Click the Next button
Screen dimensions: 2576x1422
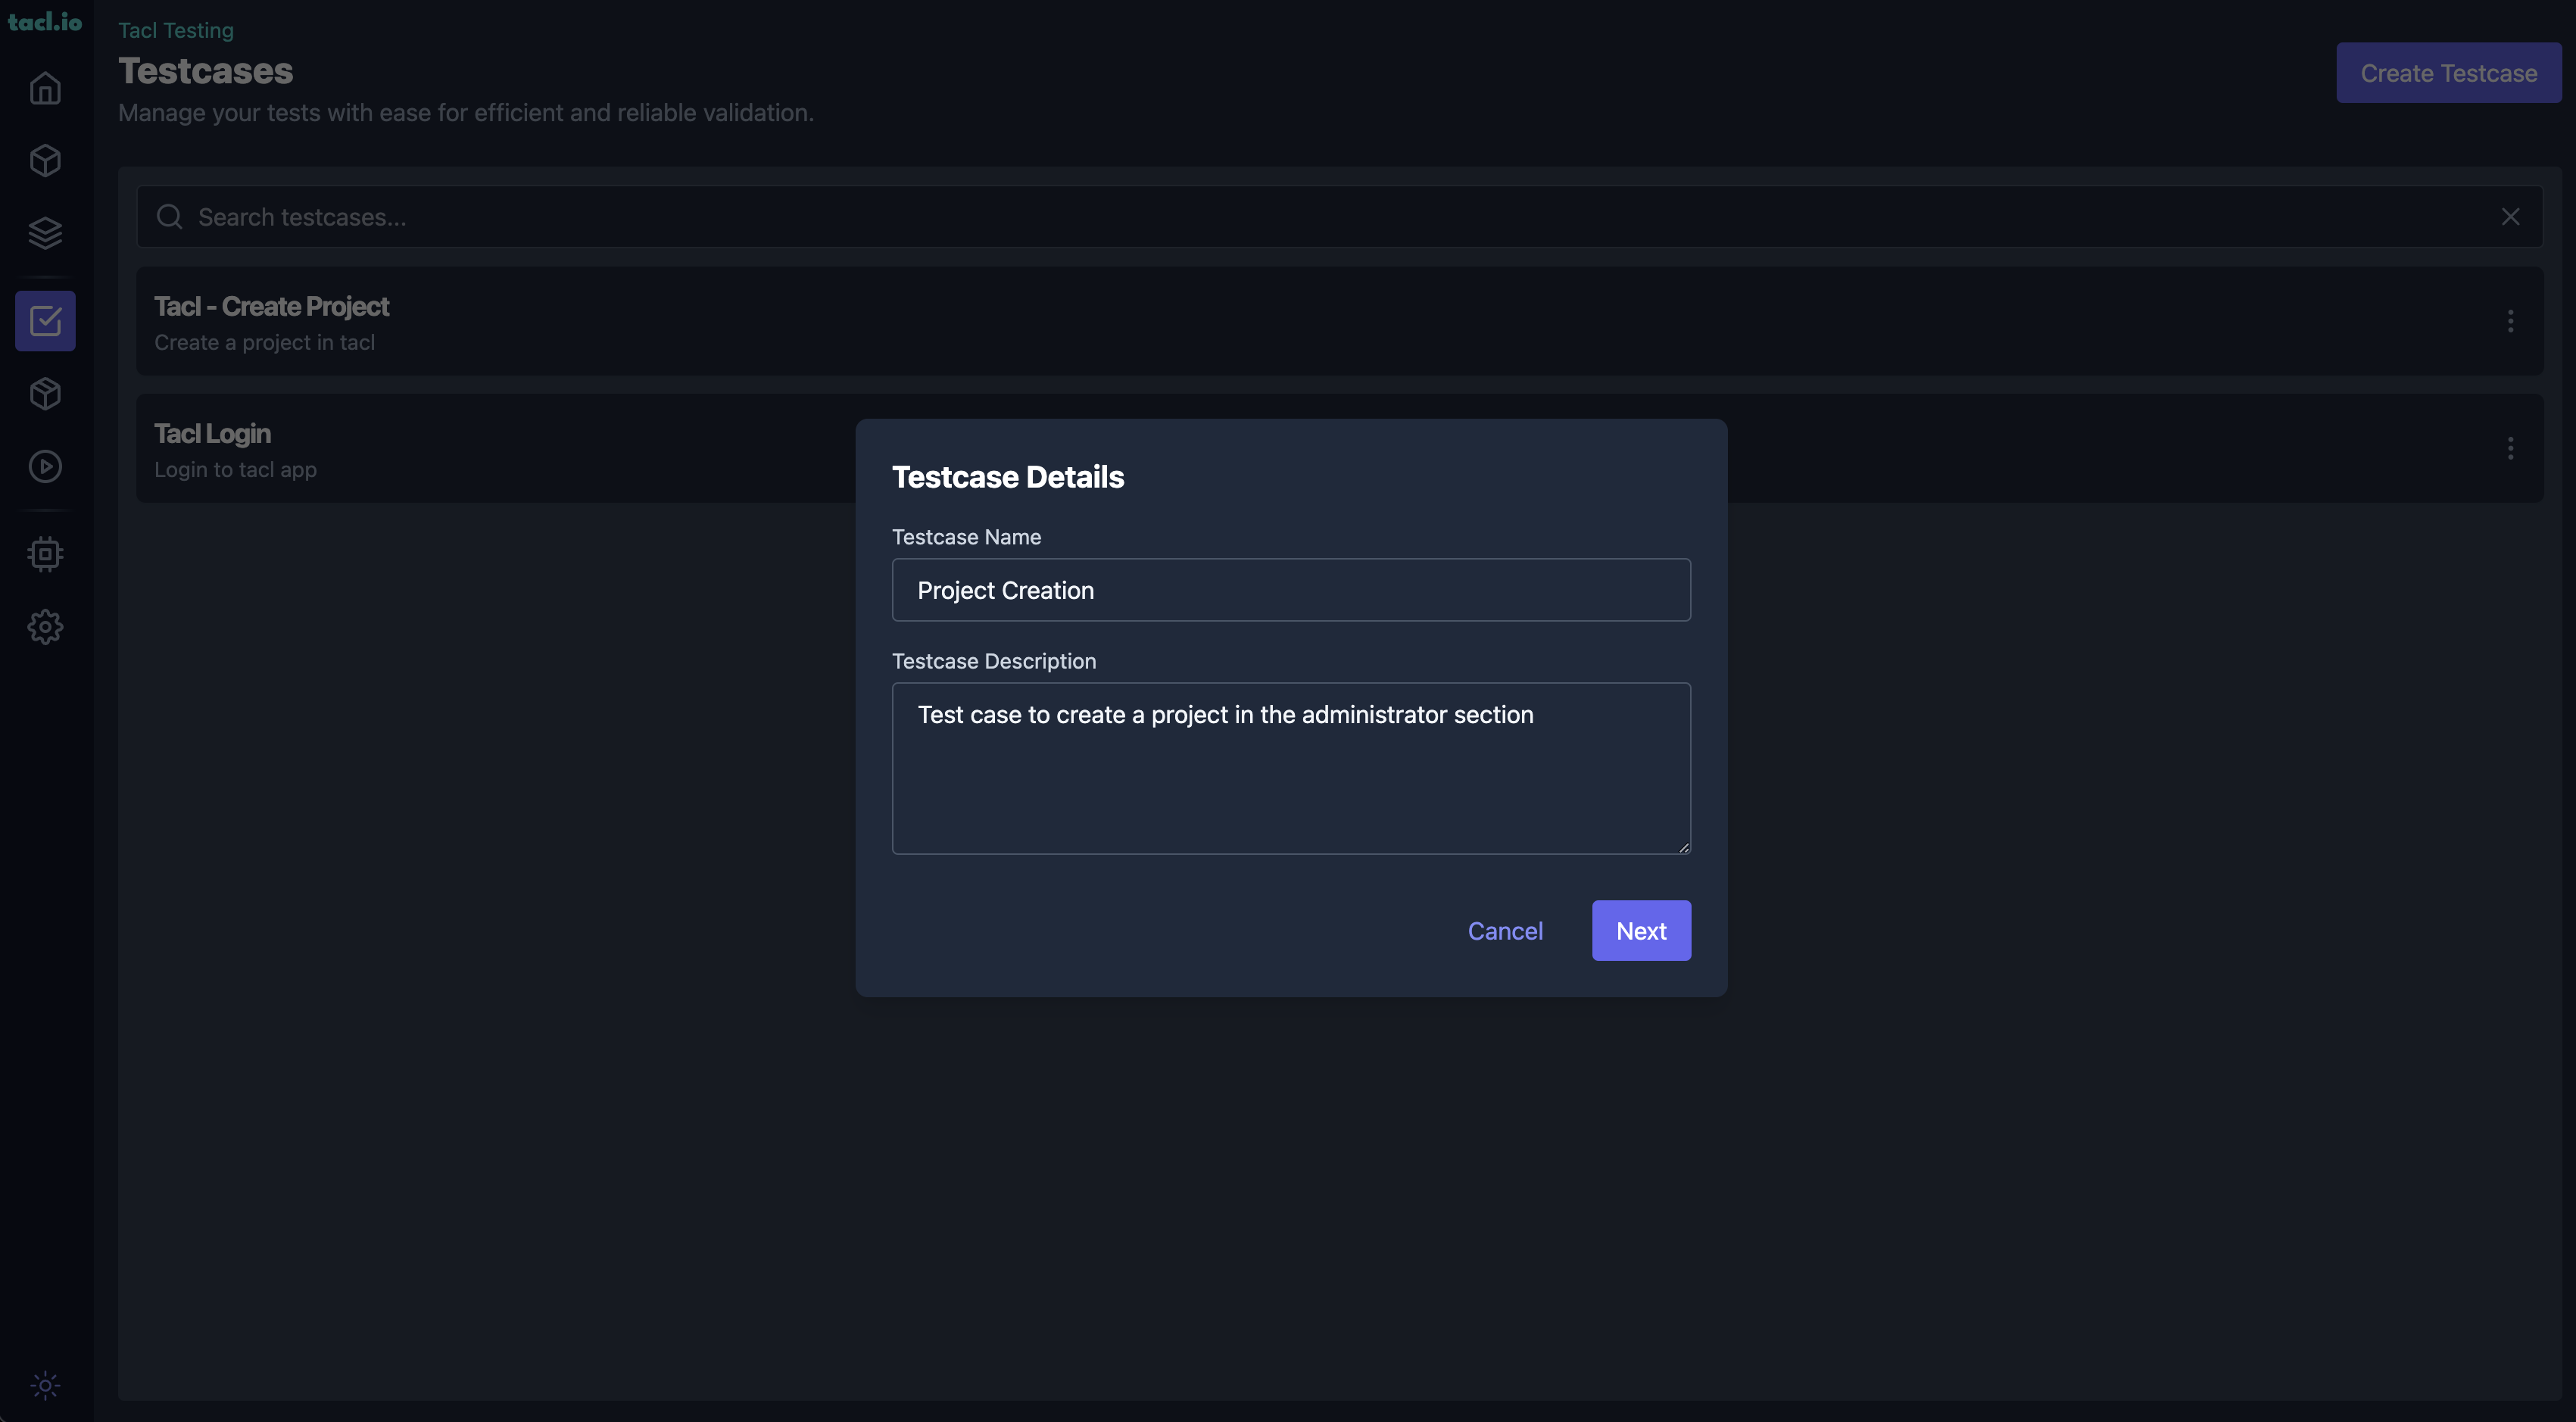pyautogui.click(x=1641, y=931)
